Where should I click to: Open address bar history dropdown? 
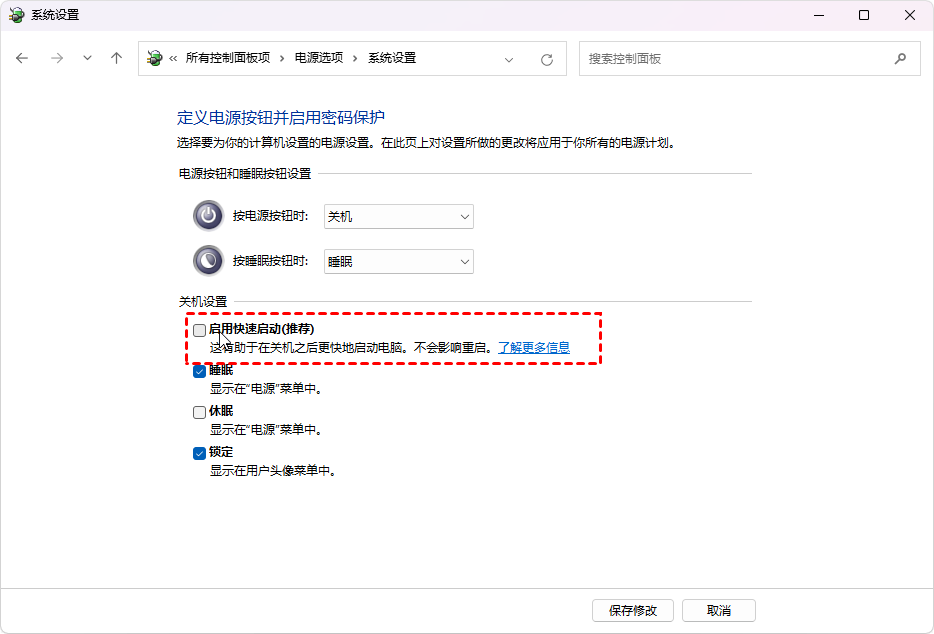tap(511, 59)
